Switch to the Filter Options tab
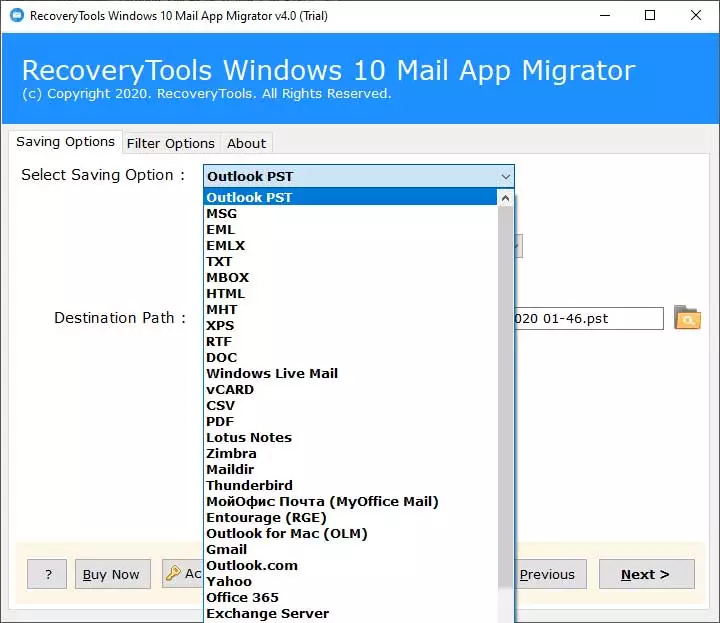 pyautogui.click(x=170, y=143)
